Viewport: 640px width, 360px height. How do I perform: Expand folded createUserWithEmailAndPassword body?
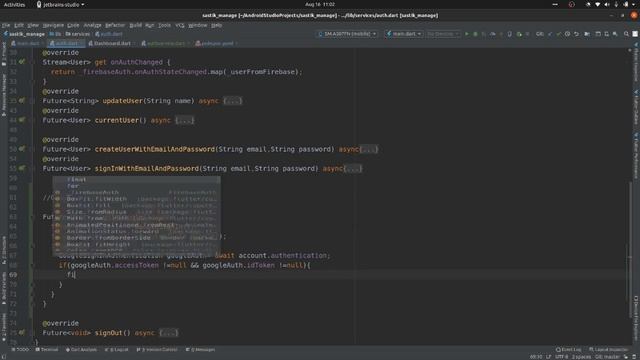369,149
